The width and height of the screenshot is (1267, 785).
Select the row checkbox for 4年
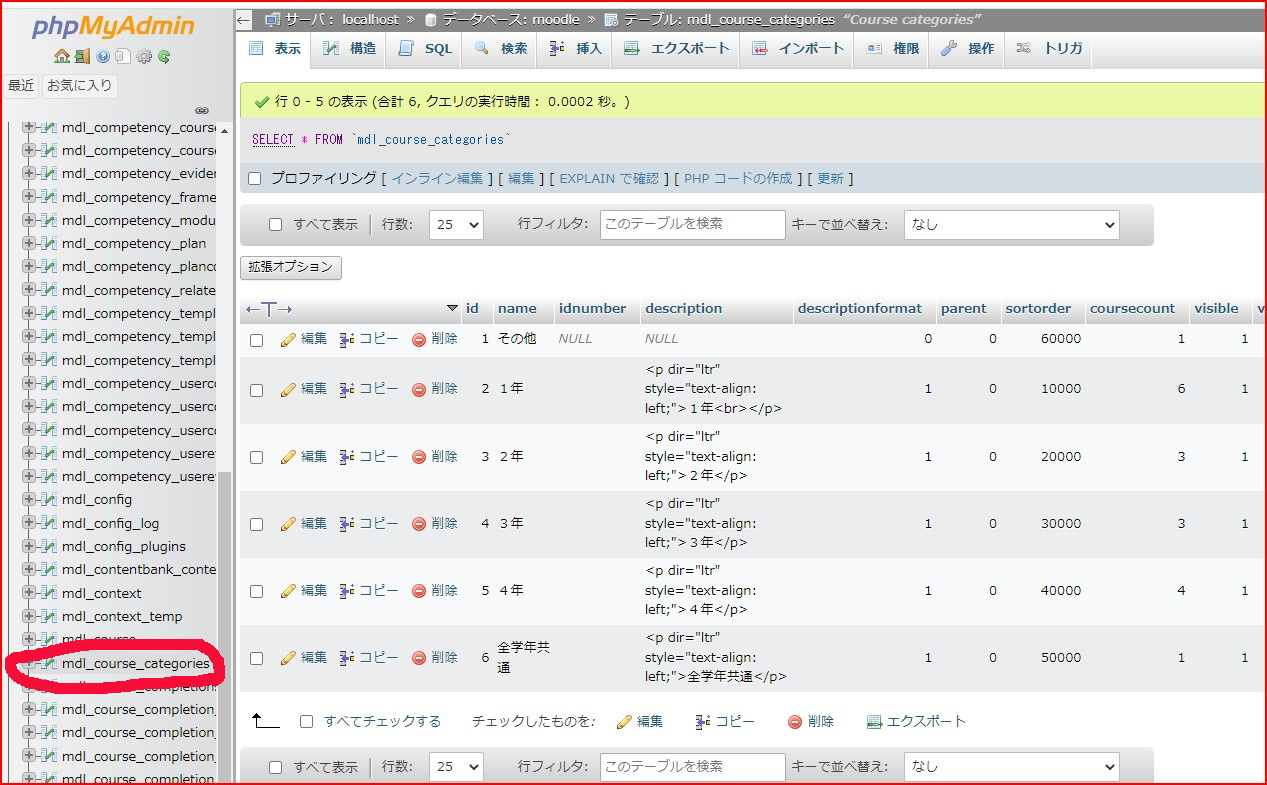point(256,591)
